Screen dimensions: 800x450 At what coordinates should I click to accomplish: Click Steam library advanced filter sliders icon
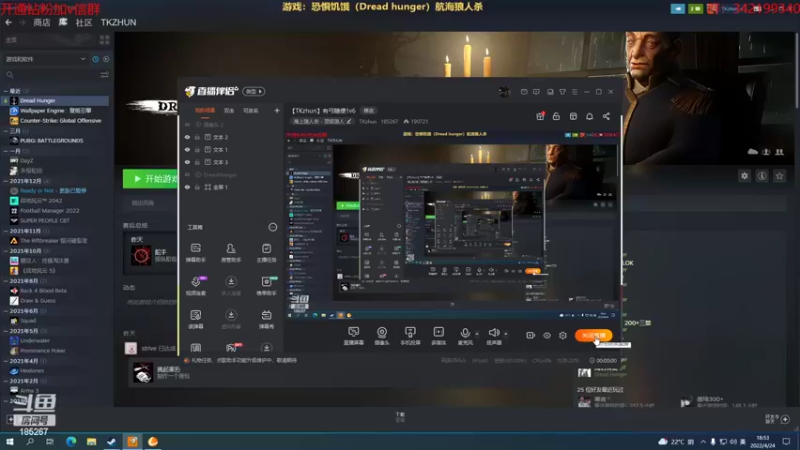coord(105,75)
